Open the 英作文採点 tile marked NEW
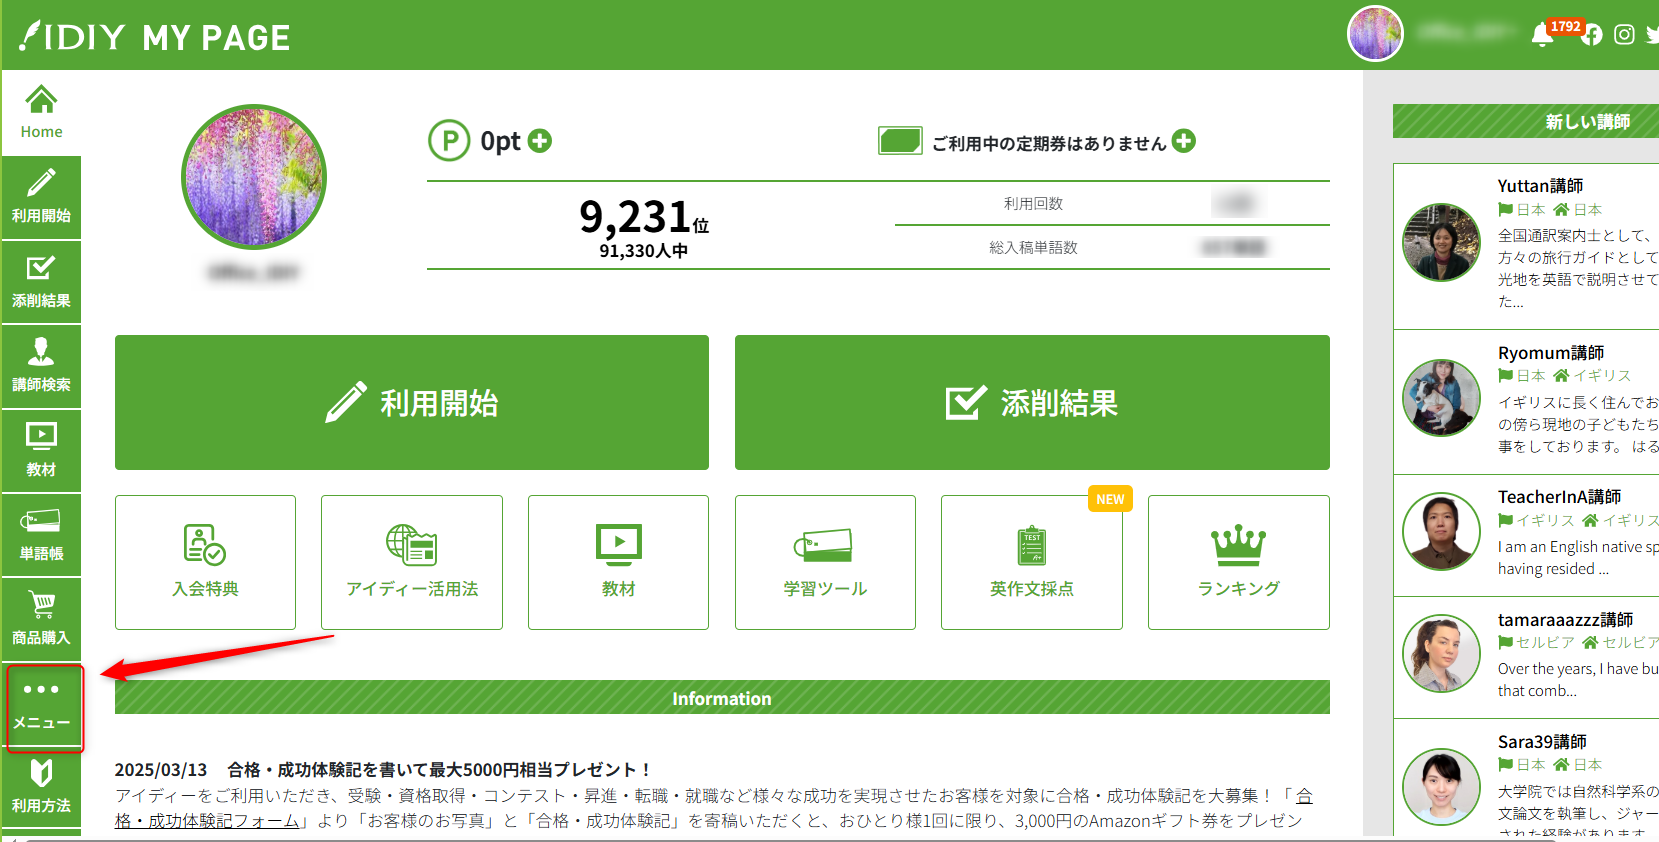The image size is (1659, 842). [x=1032, y=562]
